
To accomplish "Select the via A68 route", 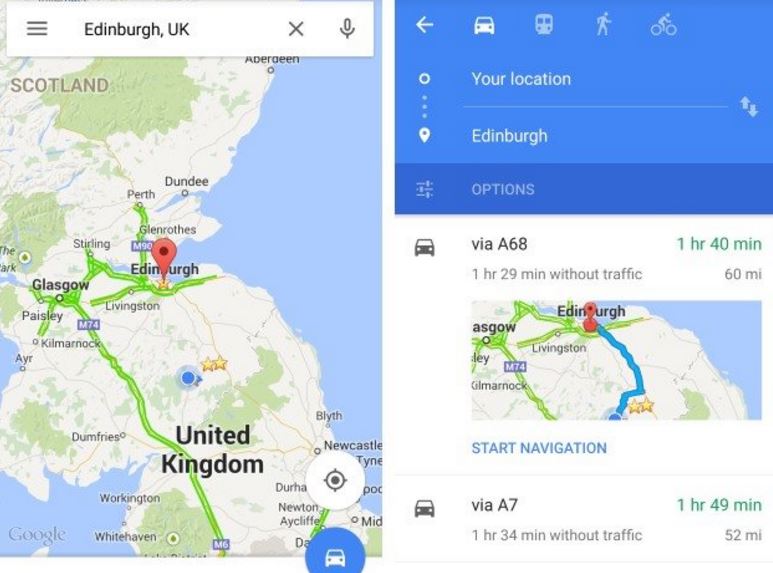I will (x=584, y=259).
